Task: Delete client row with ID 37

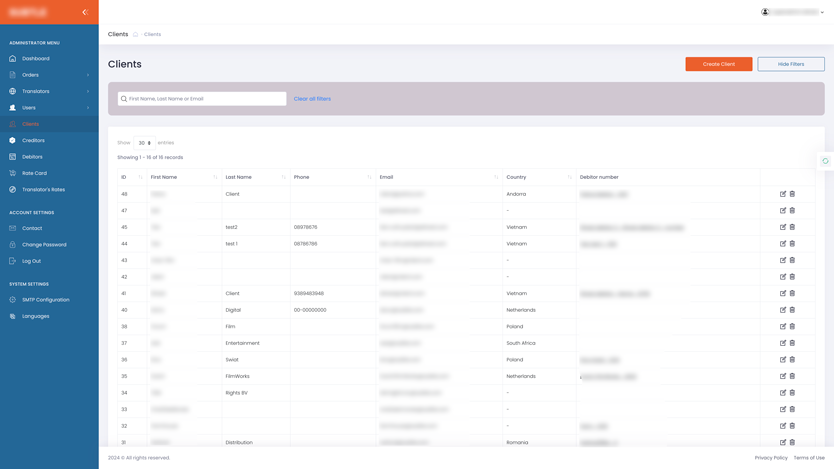Action: tap(793, 343)
